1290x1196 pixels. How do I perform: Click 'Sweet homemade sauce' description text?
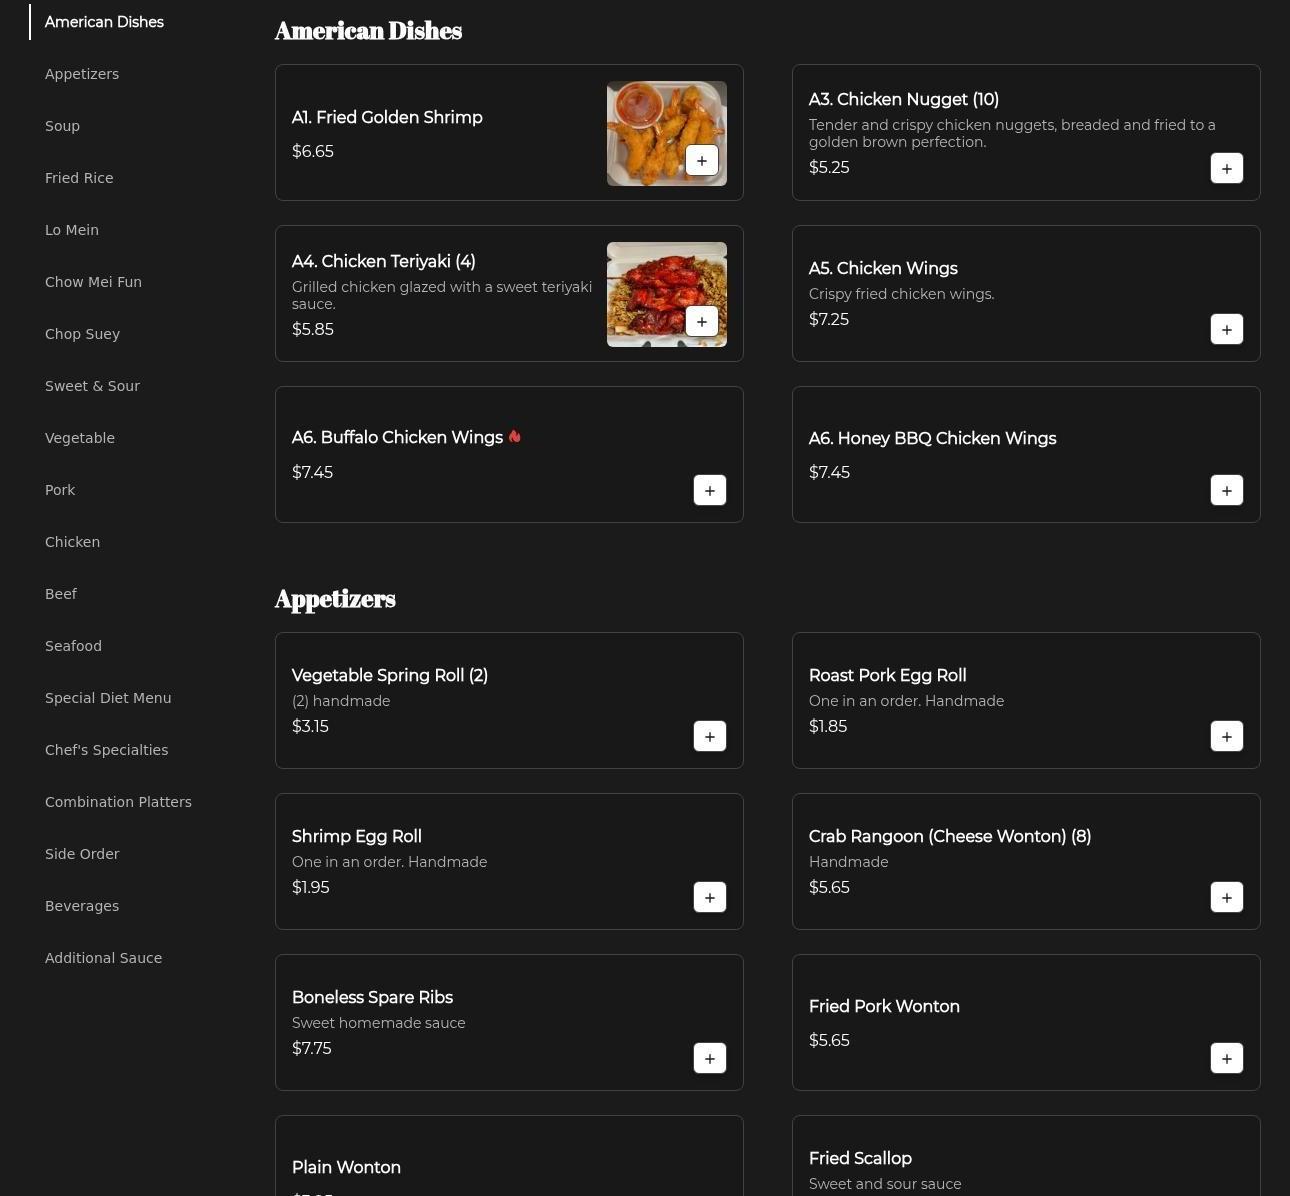pos(379,1023)
